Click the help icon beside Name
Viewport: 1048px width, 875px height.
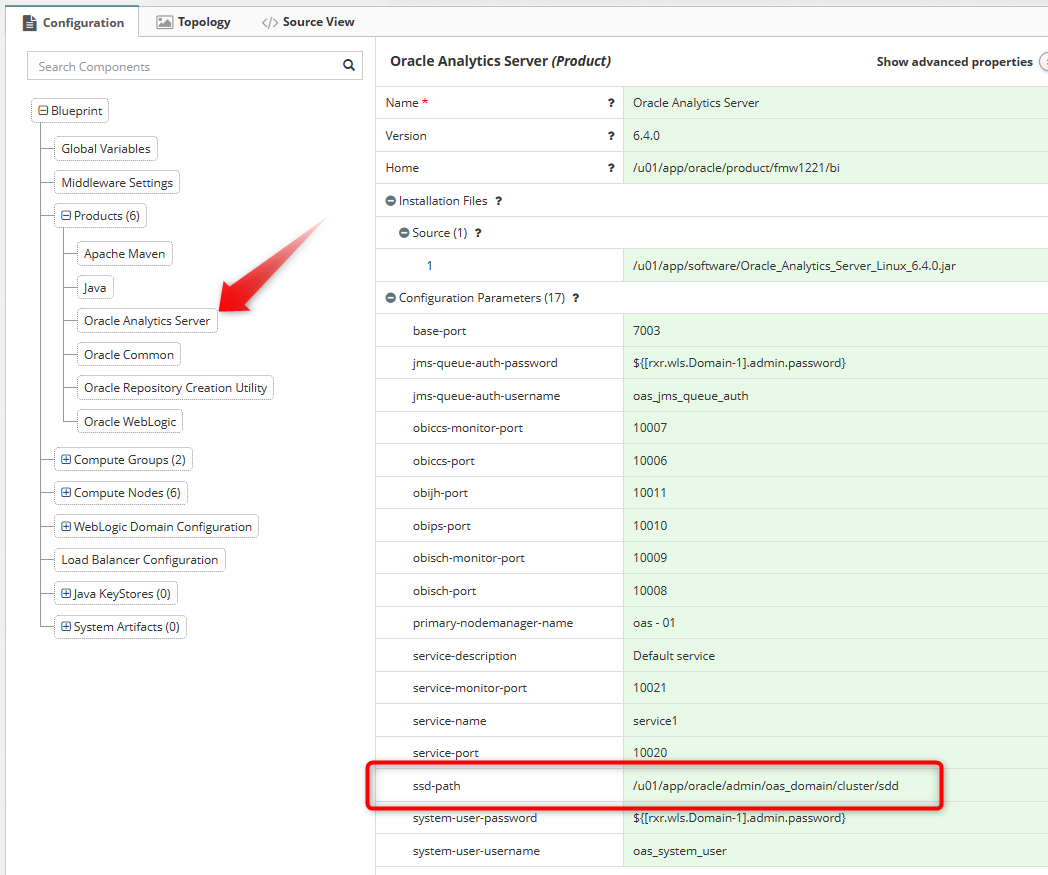coord(611,103)
